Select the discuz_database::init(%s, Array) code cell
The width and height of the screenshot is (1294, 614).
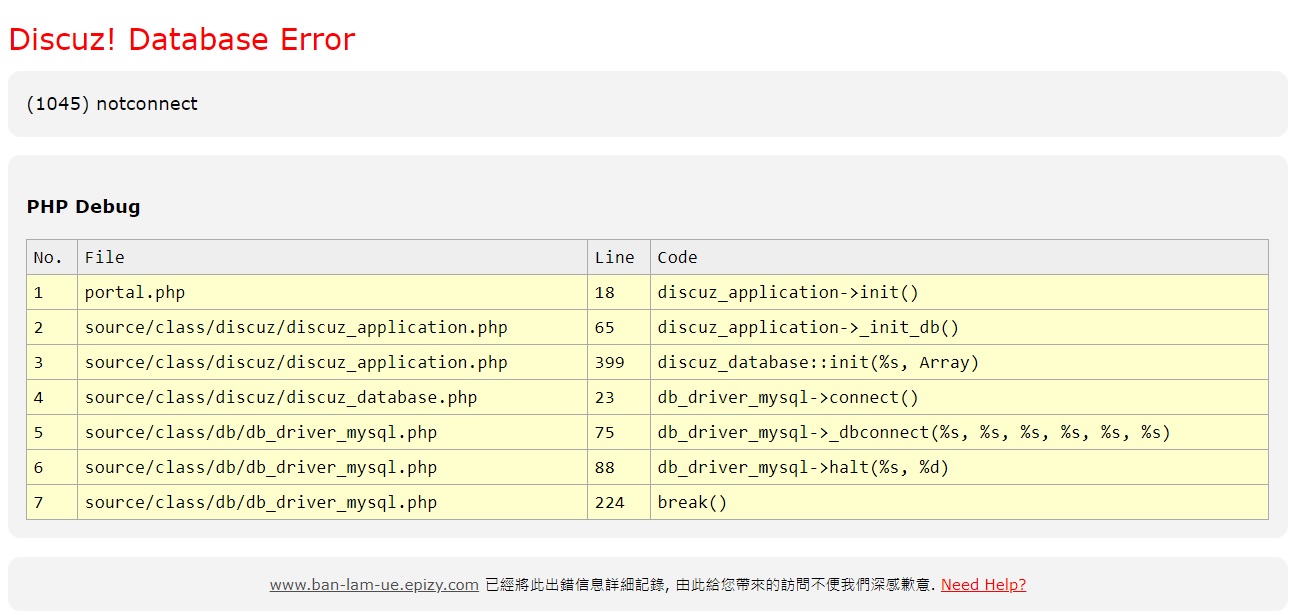818,362
